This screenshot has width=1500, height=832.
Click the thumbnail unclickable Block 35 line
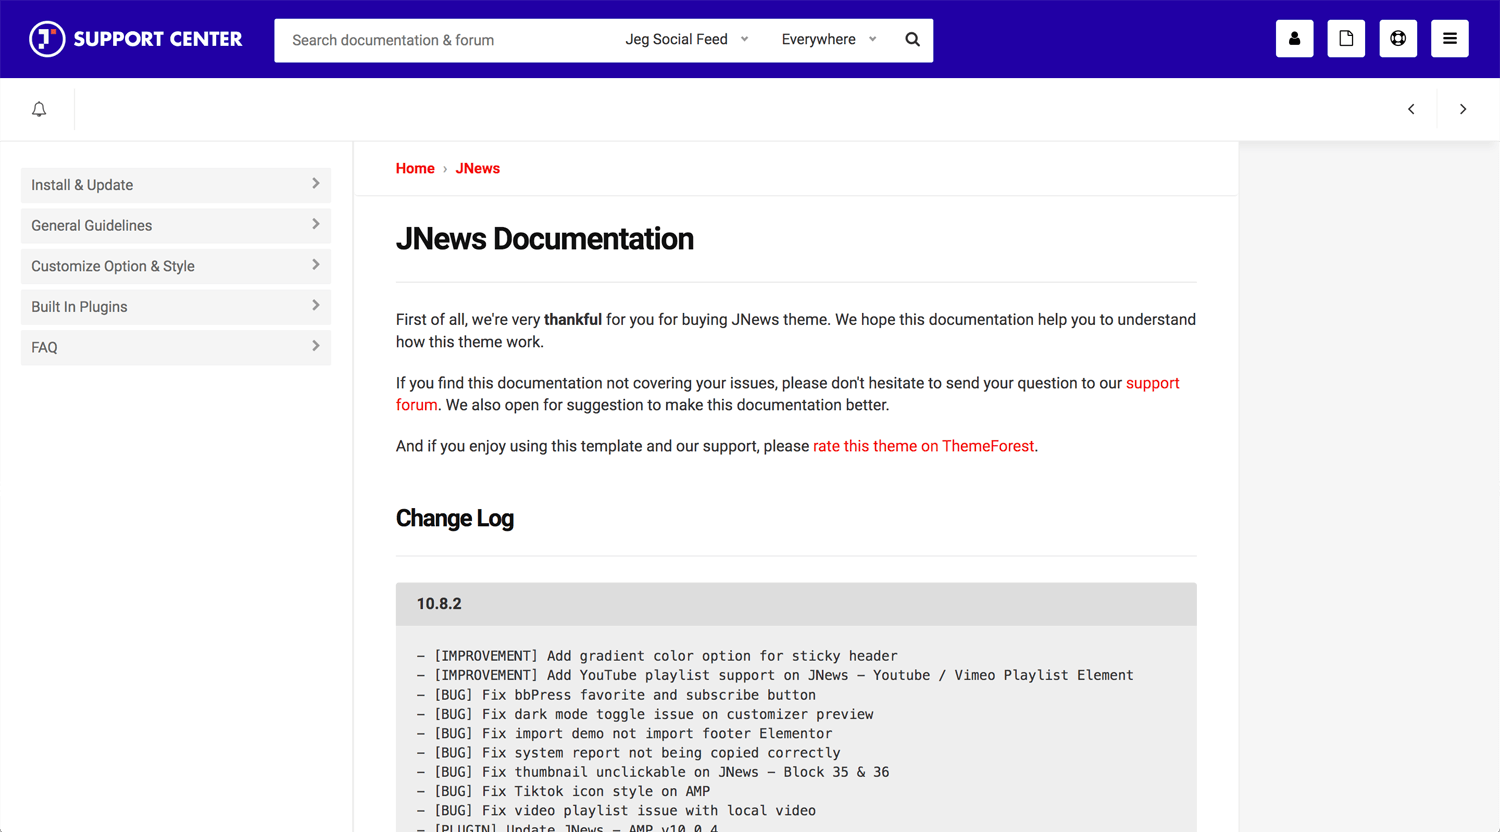point(653,772)
